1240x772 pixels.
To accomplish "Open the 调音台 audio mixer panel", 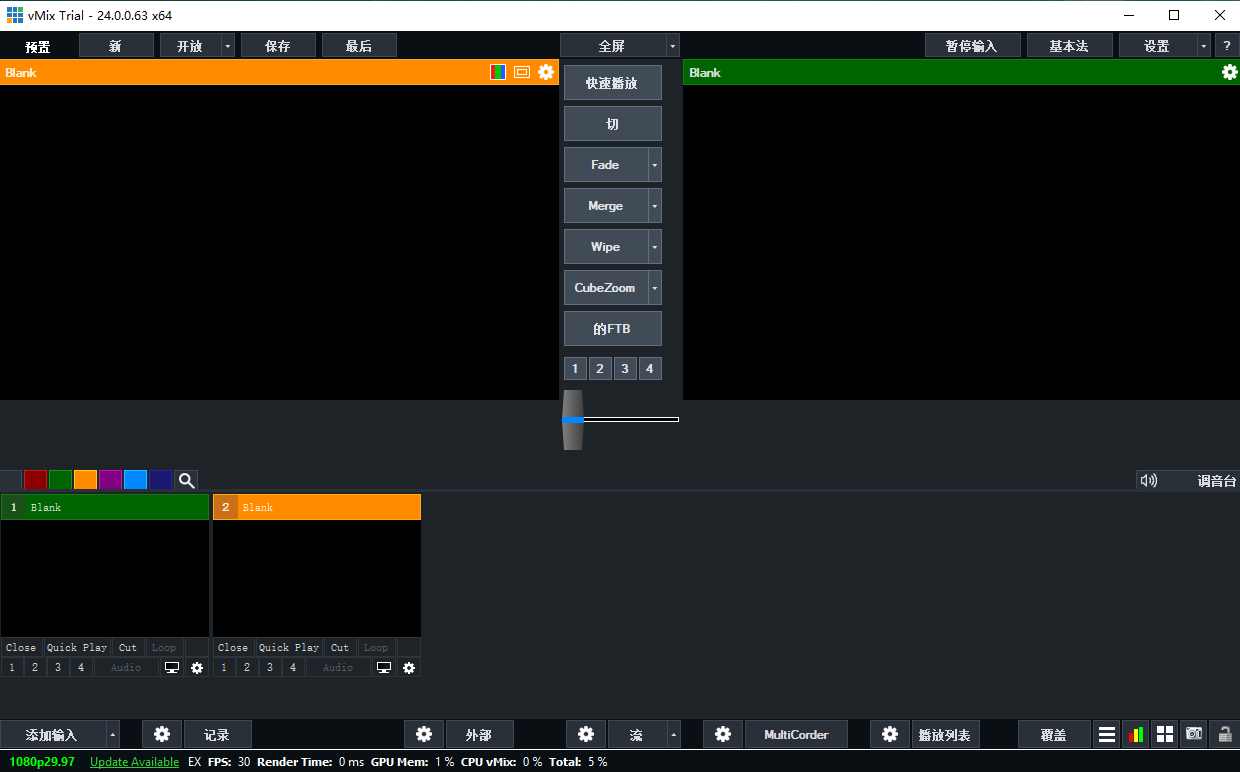I will pos(1216,480).
